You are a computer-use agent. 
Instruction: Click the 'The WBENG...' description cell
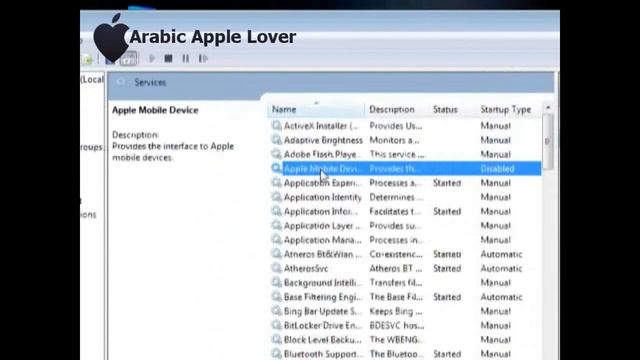point(394,340)
